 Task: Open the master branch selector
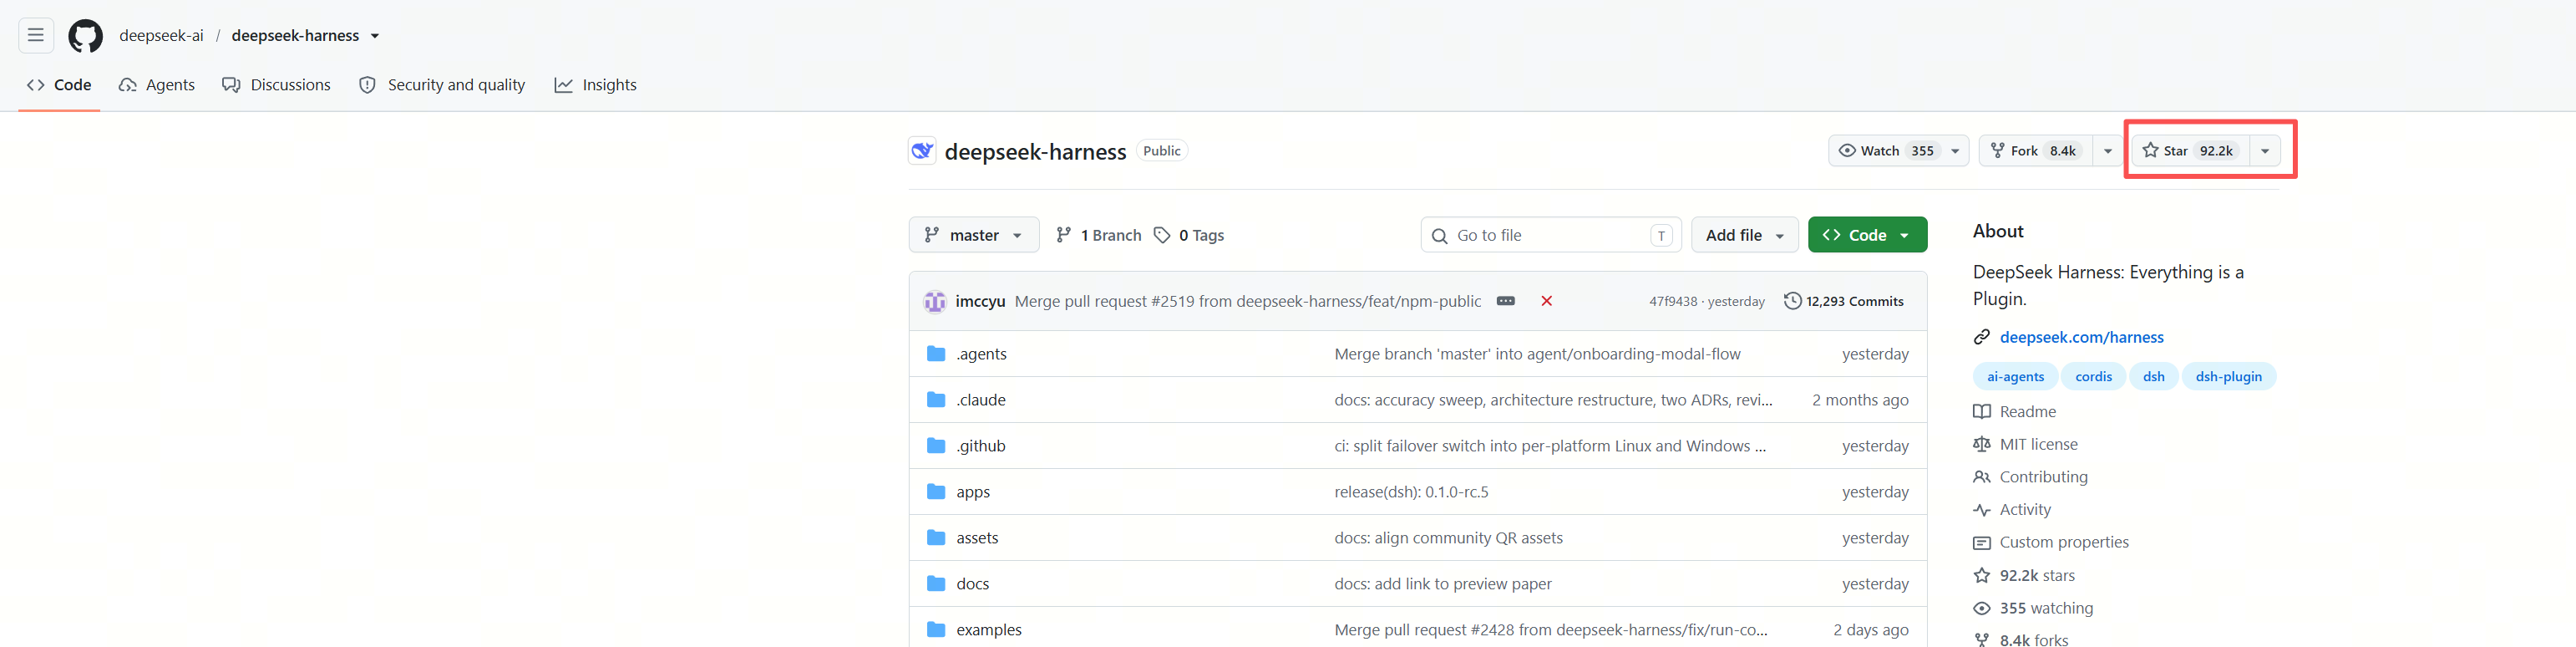974,235
